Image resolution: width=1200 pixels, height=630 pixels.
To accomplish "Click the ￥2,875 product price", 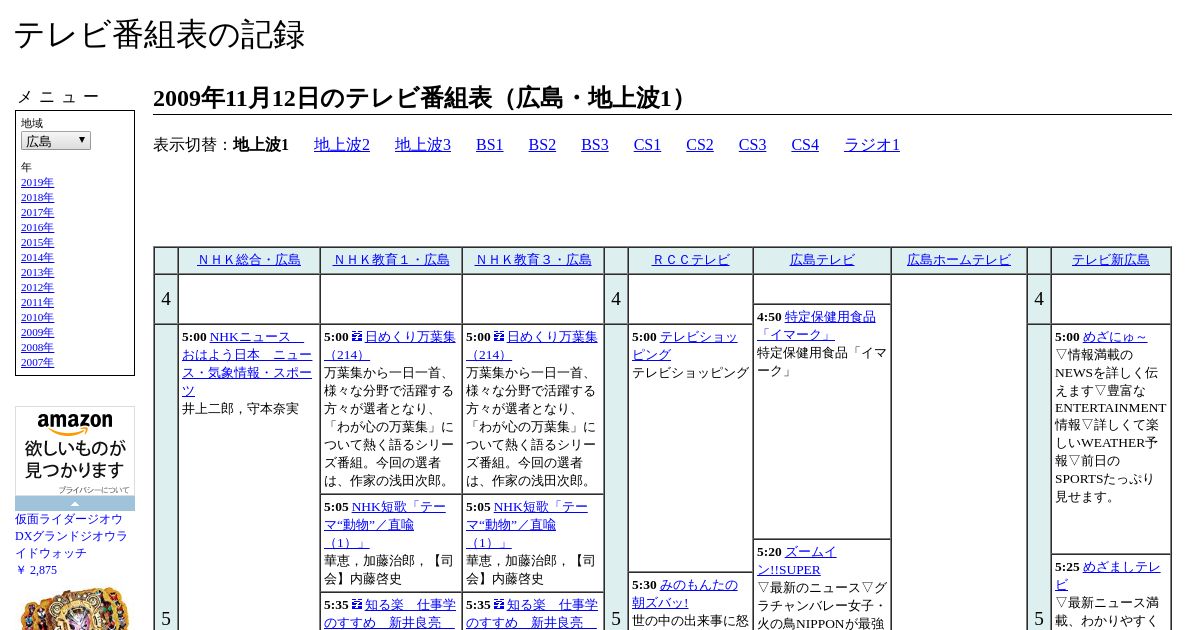I will click(36, 570).
